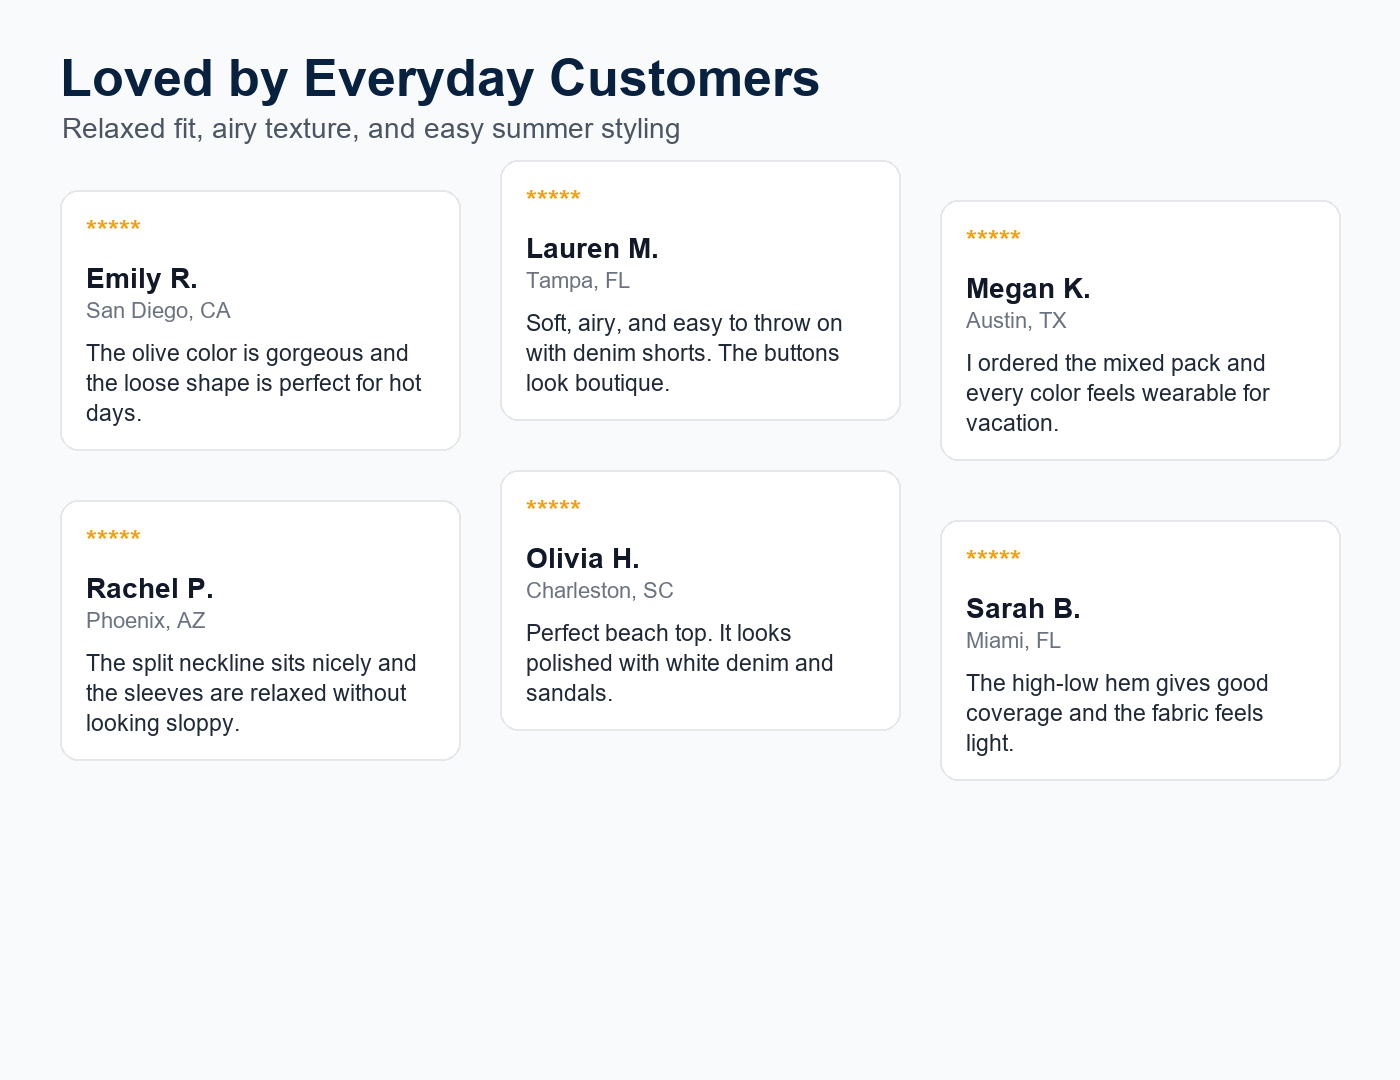Click the Relaxed fit subtitle text
The image size is (1400, 1080).
[x=371, y=129]
